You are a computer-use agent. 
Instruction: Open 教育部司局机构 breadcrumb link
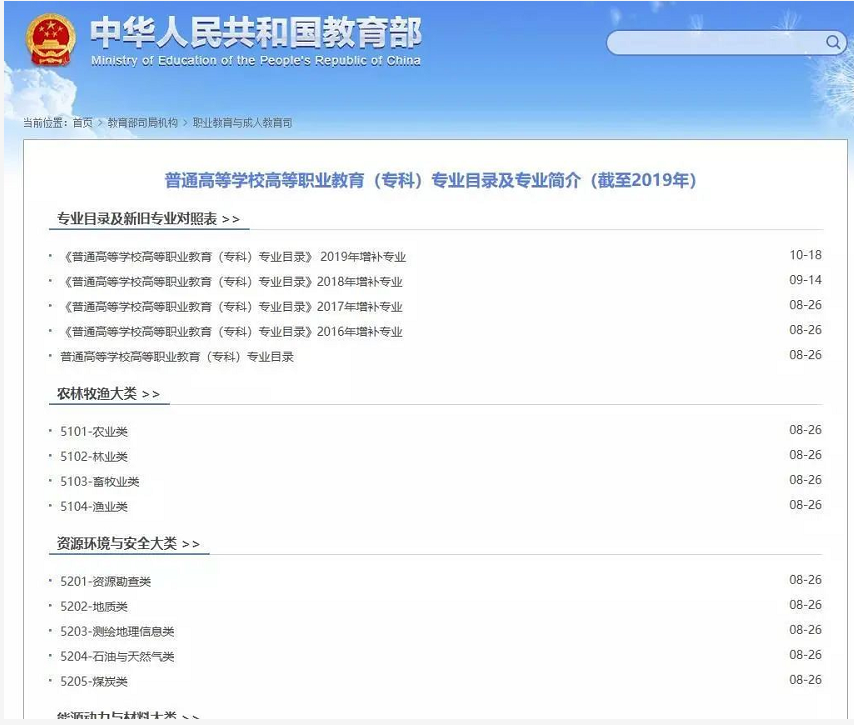(142, 123)
